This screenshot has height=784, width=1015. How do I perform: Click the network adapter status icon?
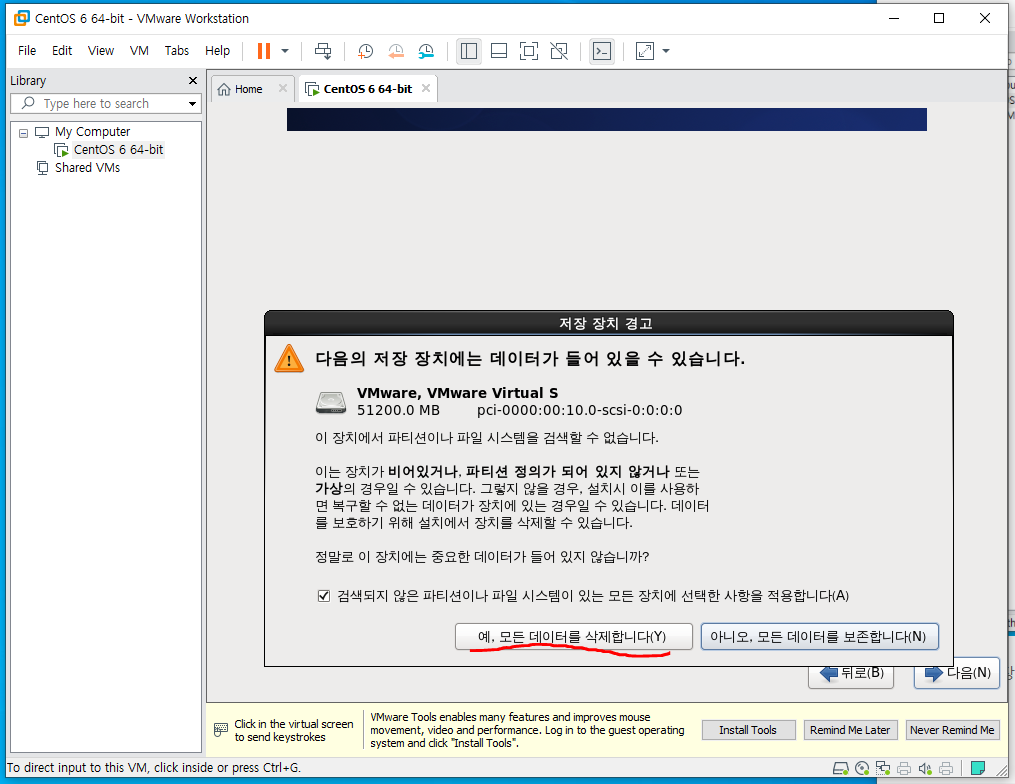[x=883, y=768]
